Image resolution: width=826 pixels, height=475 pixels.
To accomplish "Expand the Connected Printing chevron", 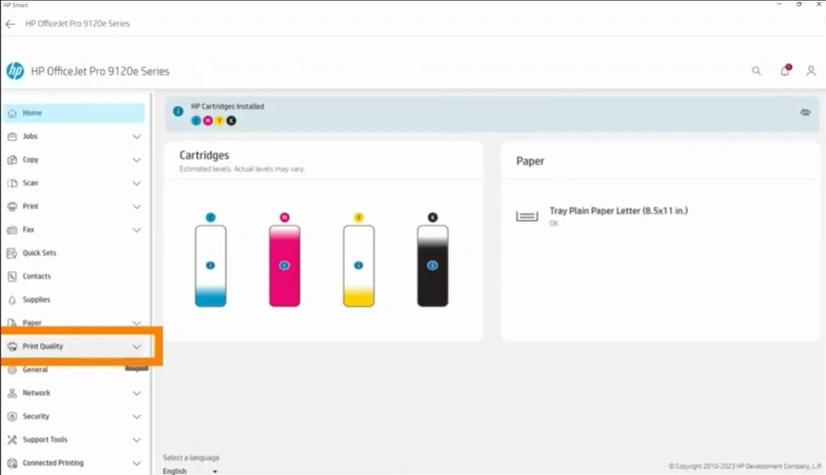I will coord(136,463).
